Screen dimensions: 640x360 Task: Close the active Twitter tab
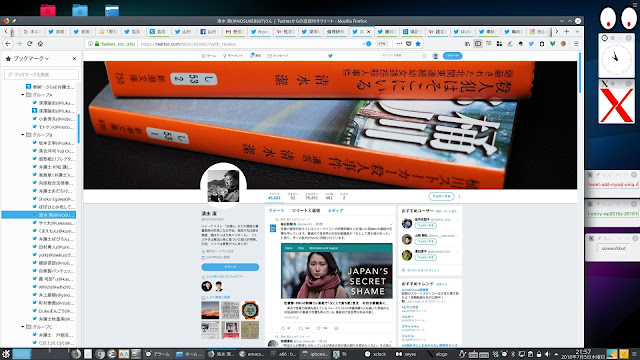click(x=369, y=31)
